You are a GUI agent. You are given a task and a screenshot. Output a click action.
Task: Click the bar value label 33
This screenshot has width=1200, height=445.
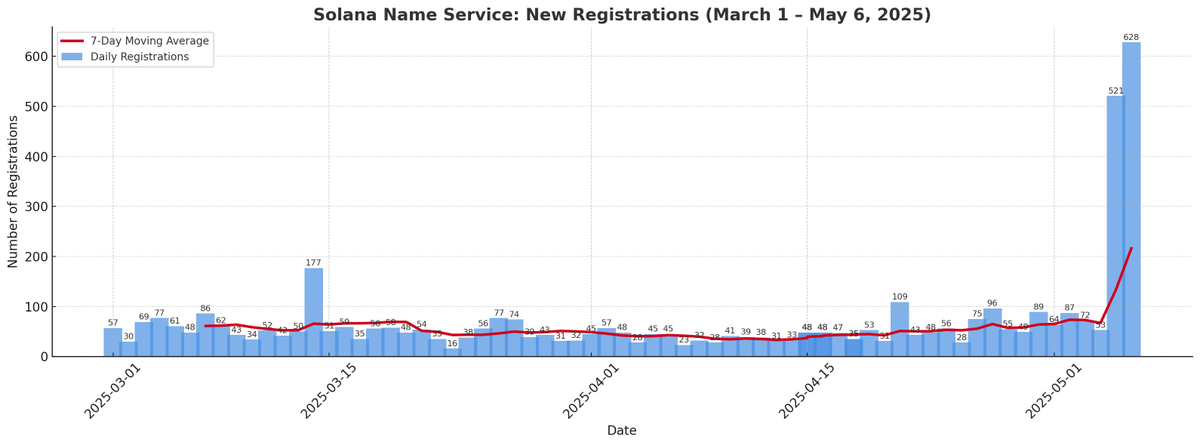pos(792,335)
